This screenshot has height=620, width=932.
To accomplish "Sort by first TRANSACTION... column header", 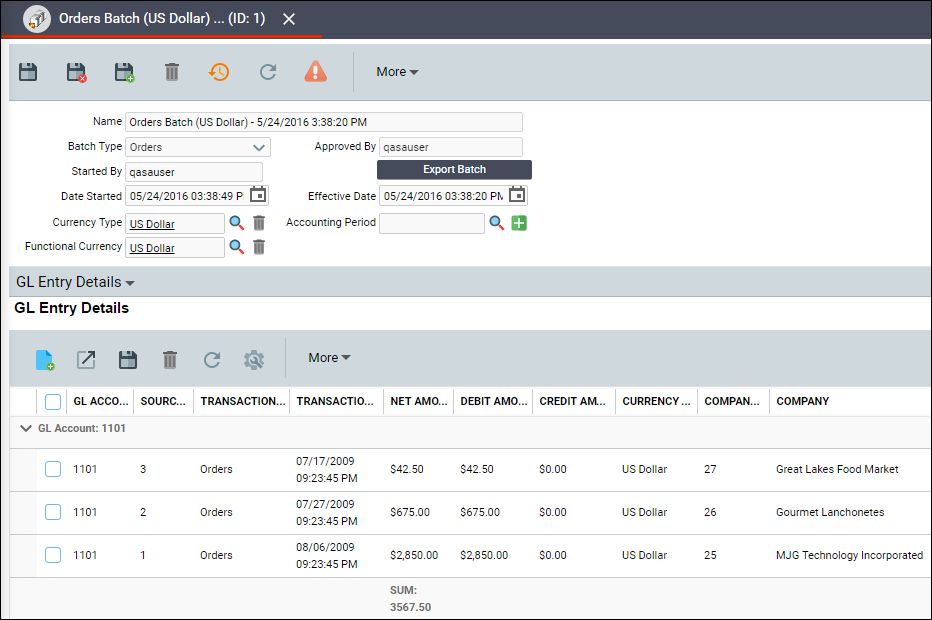I will [x=243, y=401].
